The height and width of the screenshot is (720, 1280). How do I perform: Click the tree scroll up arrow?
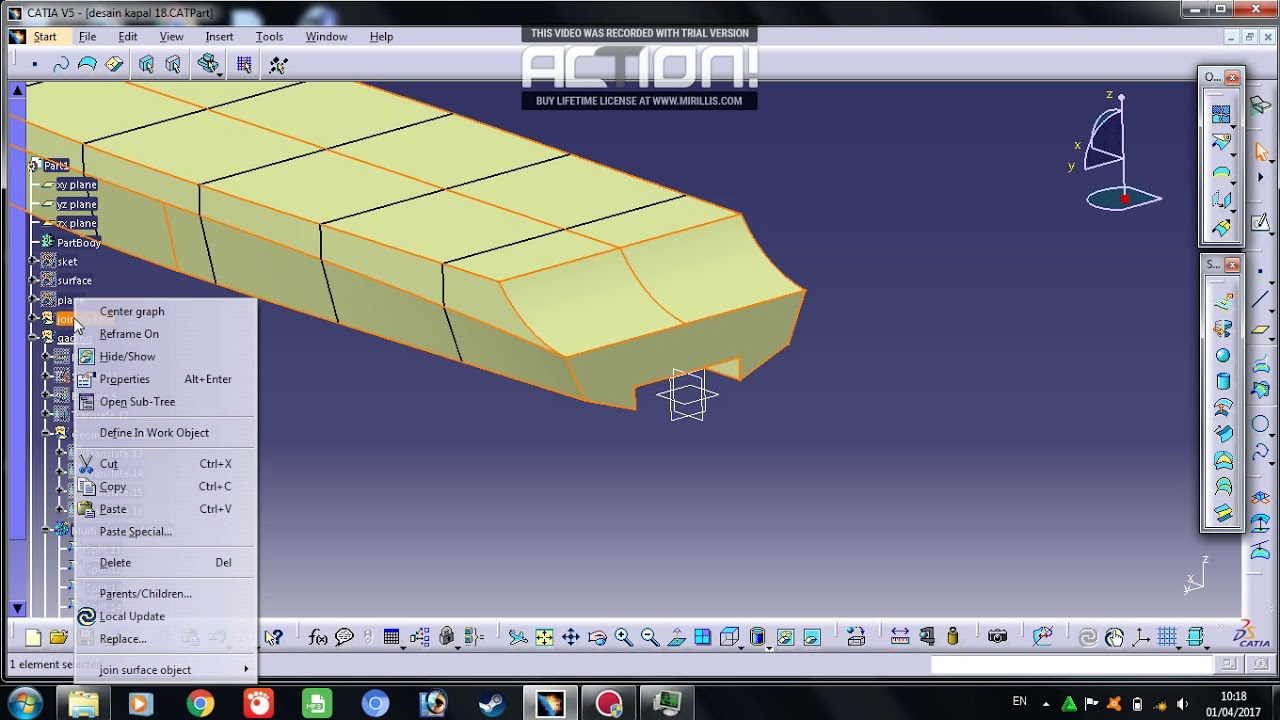(17, 90)
